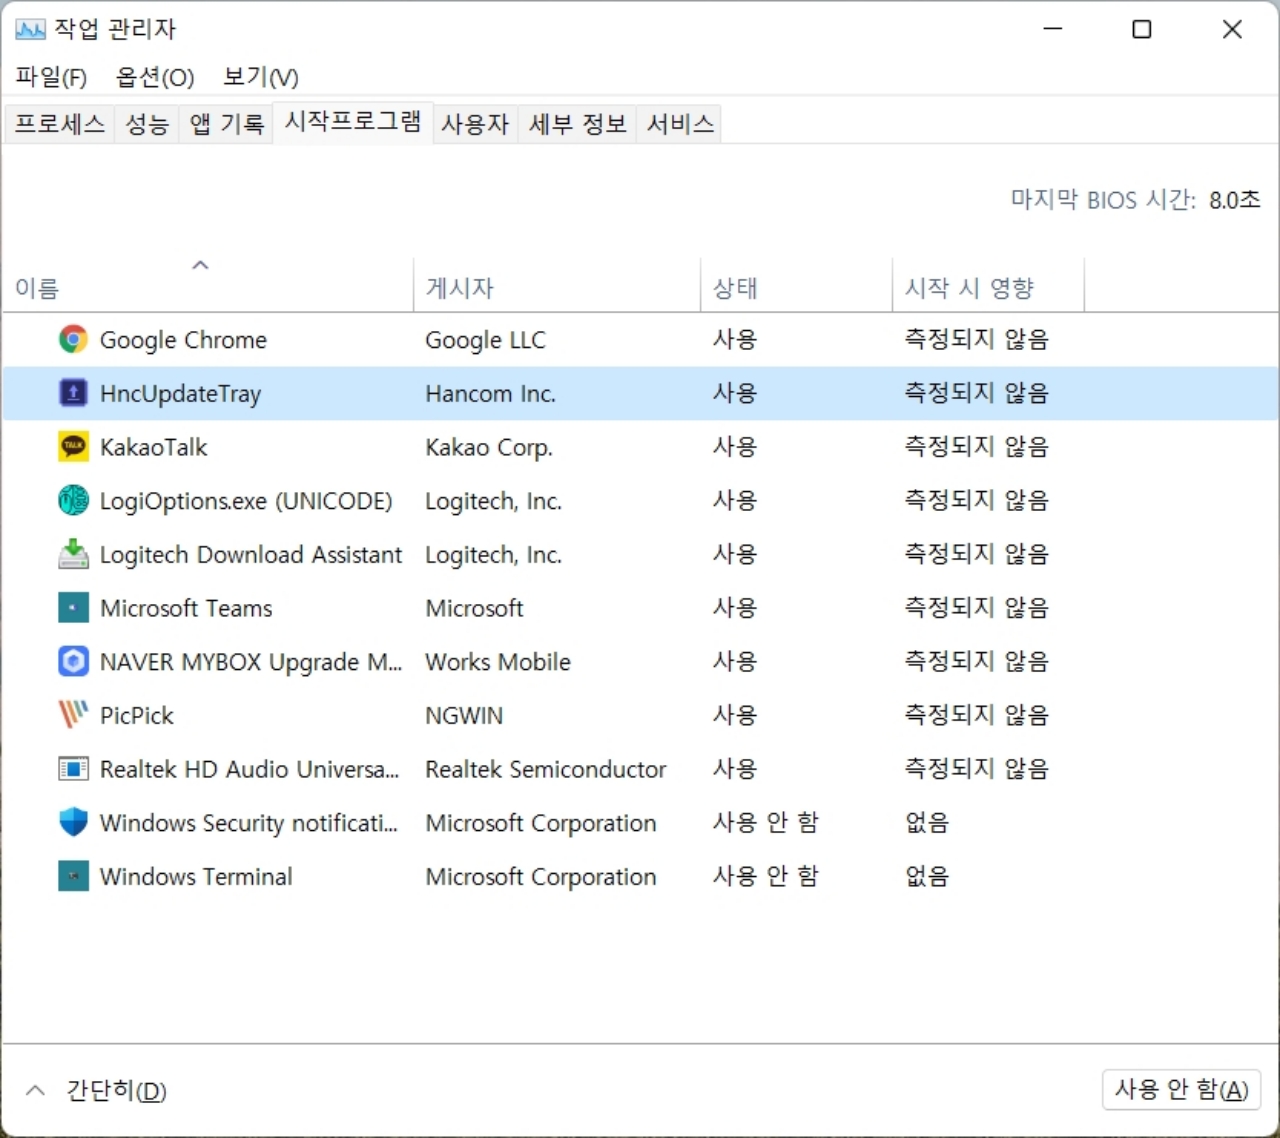Viewport: 1280px width, 1138px height.
Task: Select the PicPick icon
Action: [72, 714]
